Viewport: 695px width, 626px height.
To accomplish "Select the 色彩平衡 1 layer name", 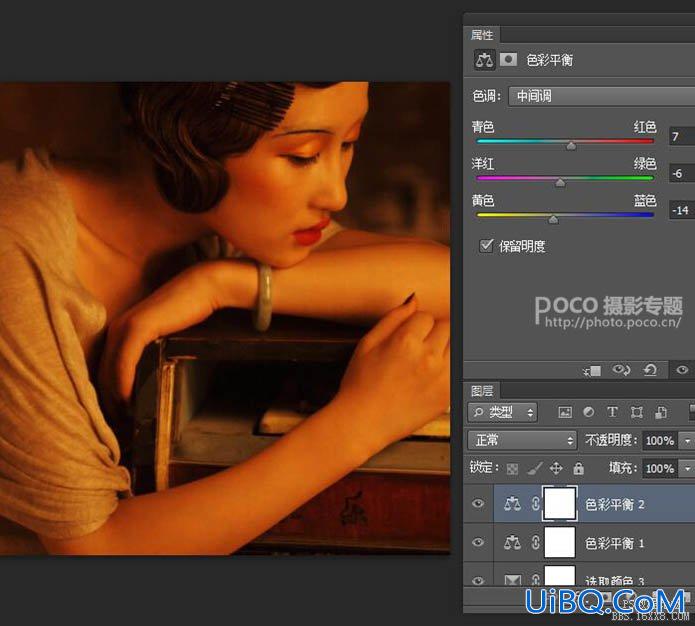I will coord(615,543).
